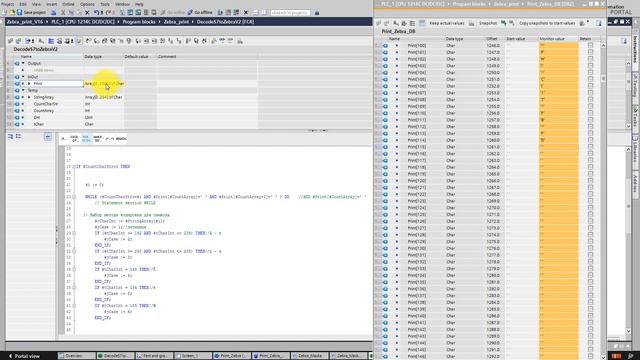Image resolution: width=640 pixels, height=360 pixels.
Task: Click the undo arrow icon
Action: 96,13
